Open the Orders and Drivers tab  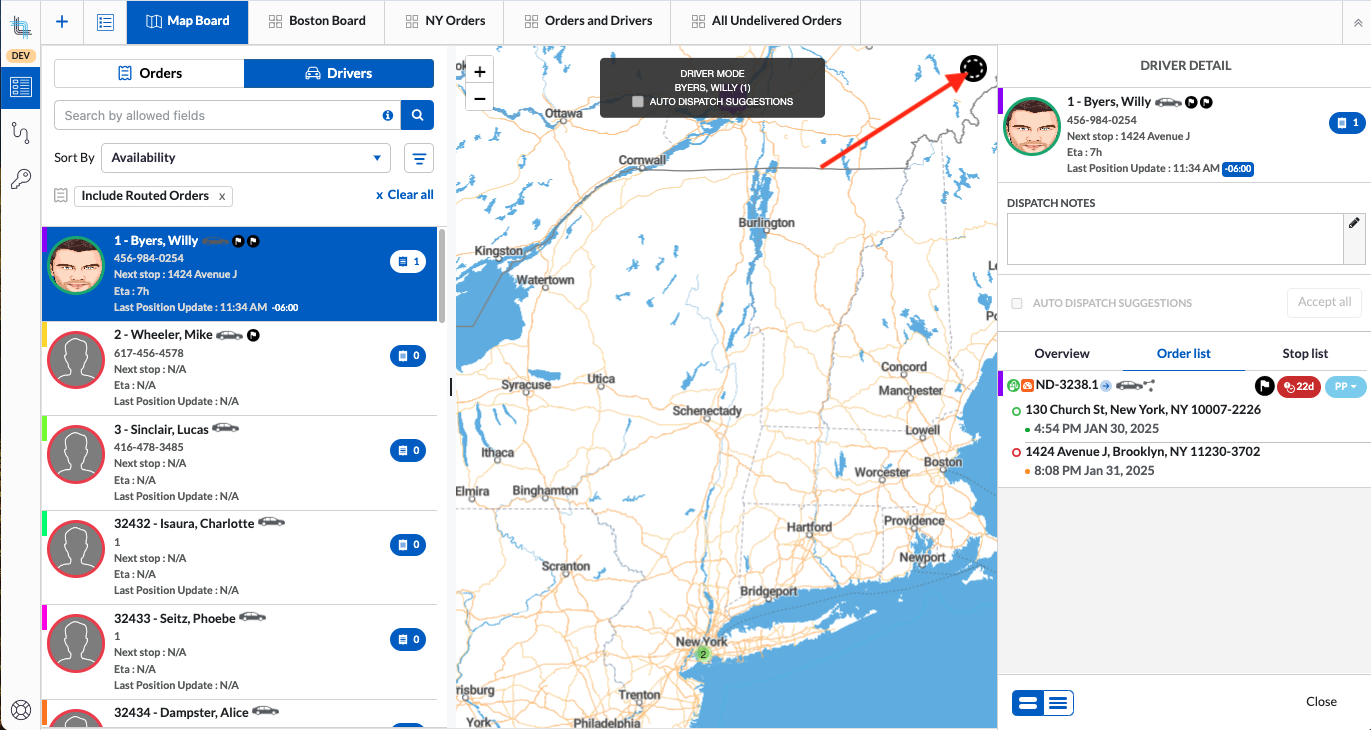[587, 21]
